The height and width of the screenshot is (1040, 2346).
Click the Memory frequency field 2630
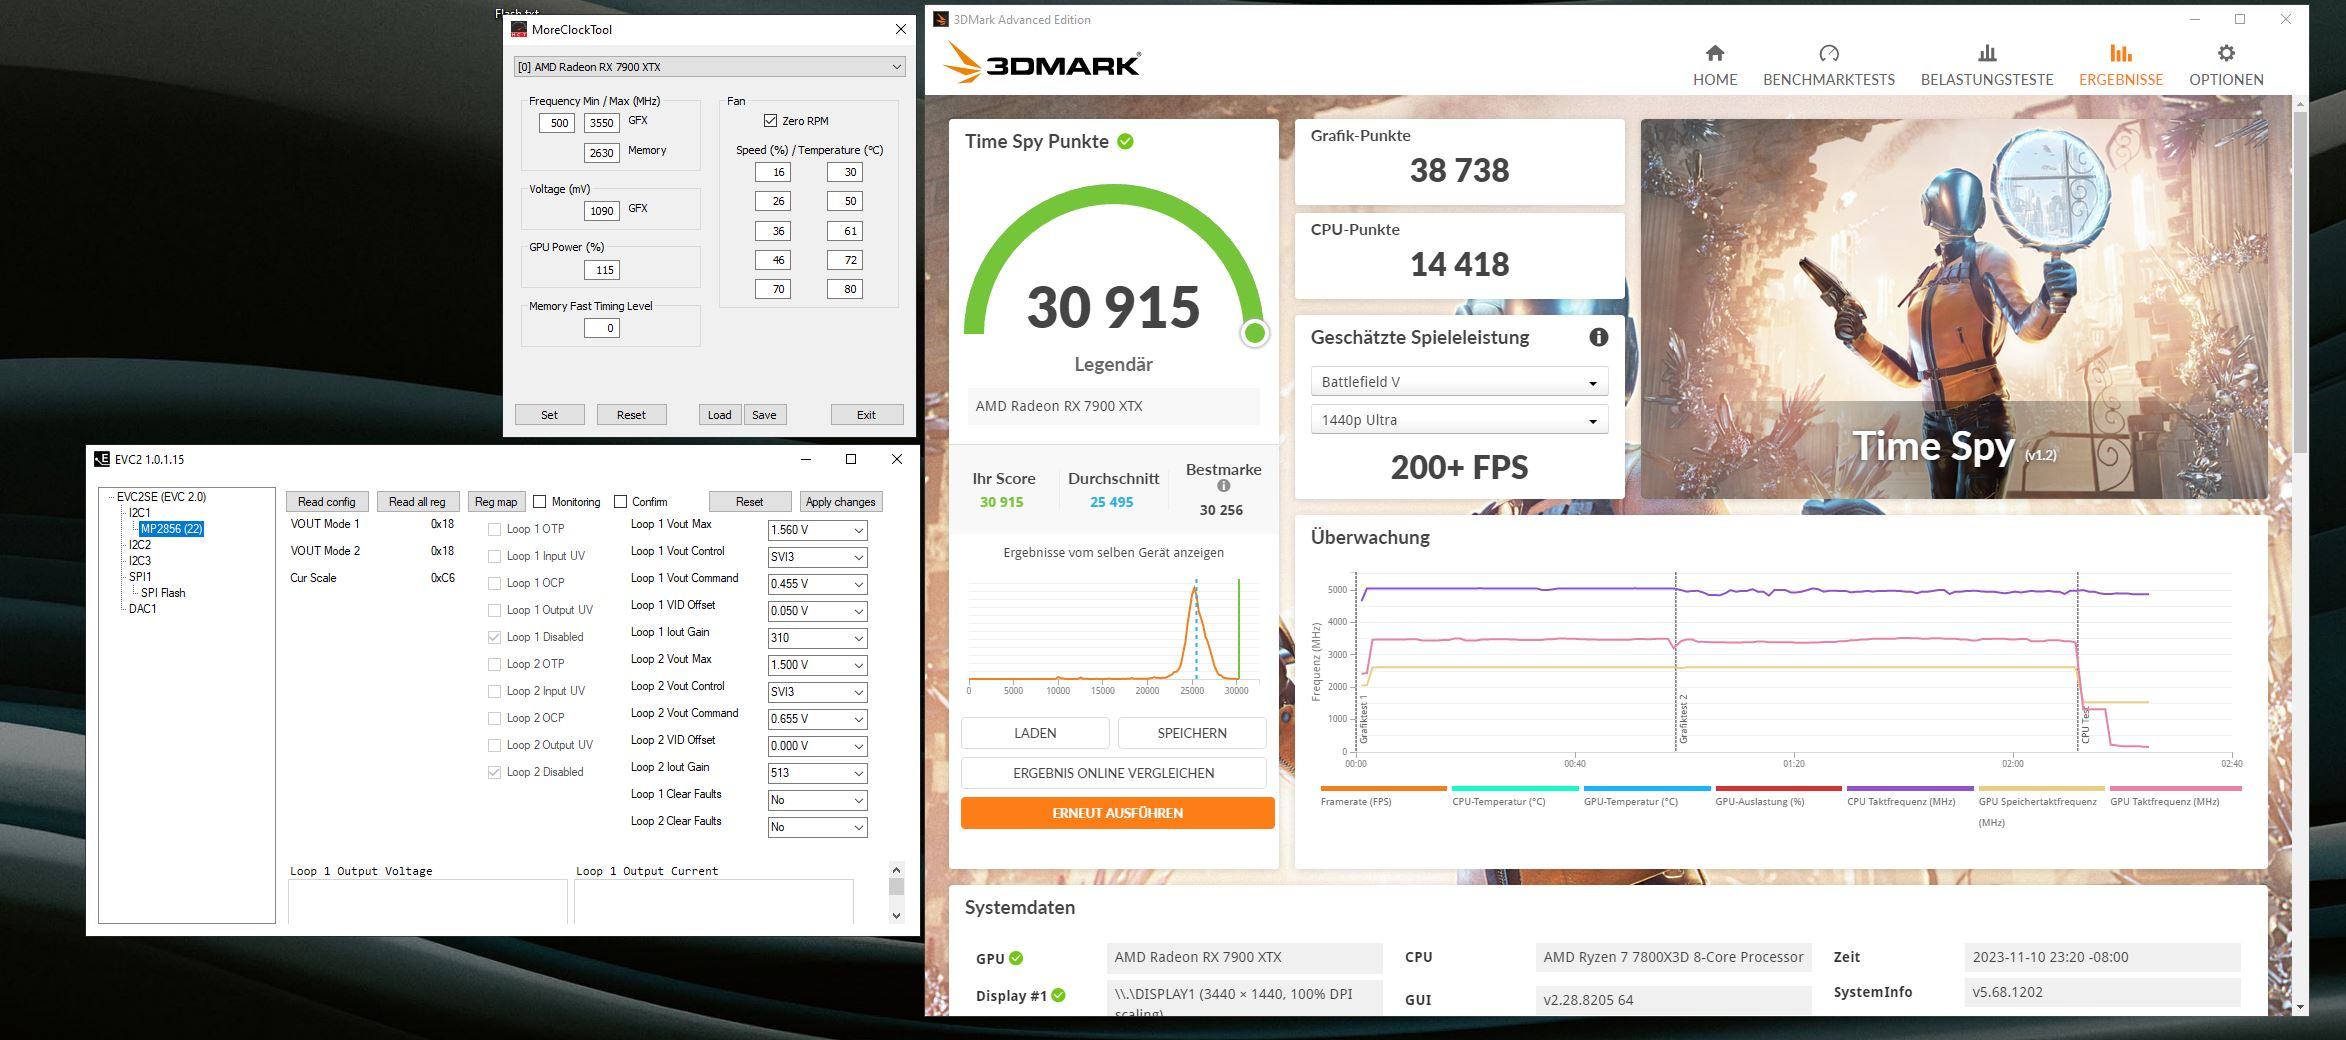click(601, 153)
